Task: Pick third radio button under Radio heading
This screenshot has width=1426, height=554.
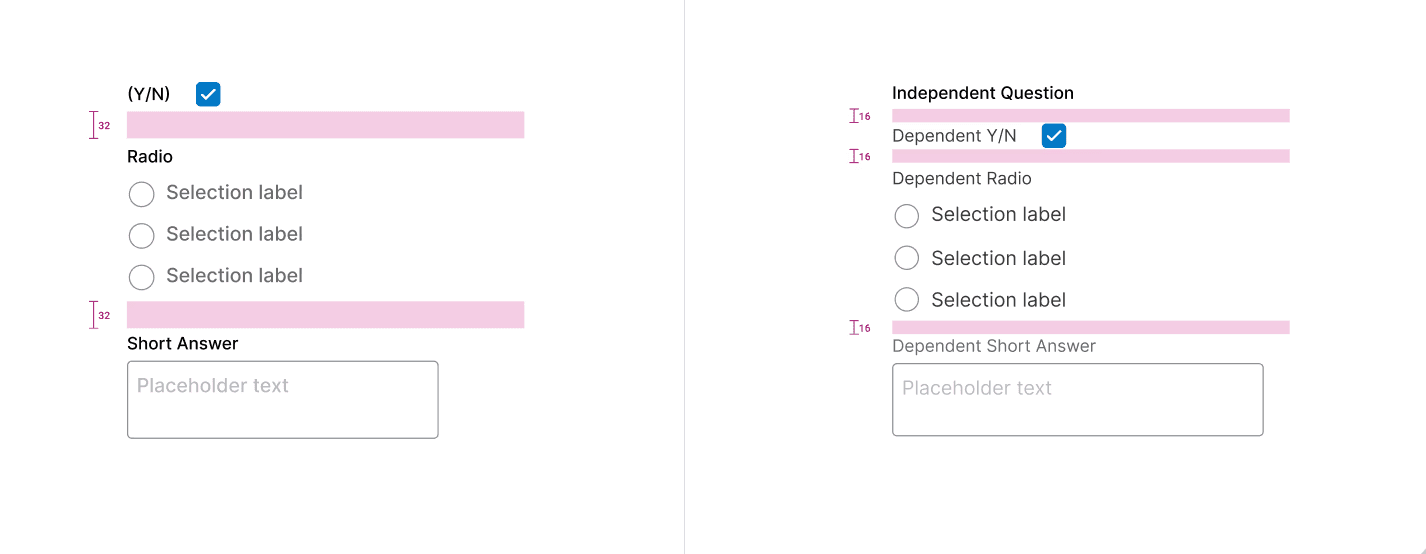Action: 142,277
